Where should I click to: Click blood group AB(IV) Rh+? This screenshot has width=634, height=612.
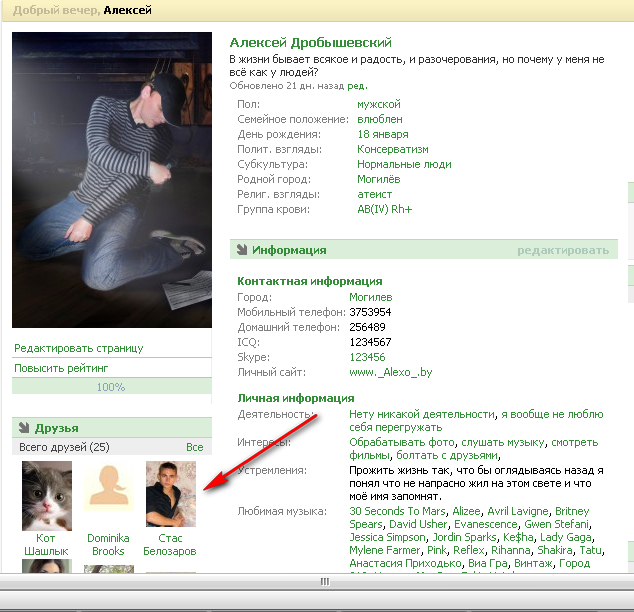(x=385, y=209)
